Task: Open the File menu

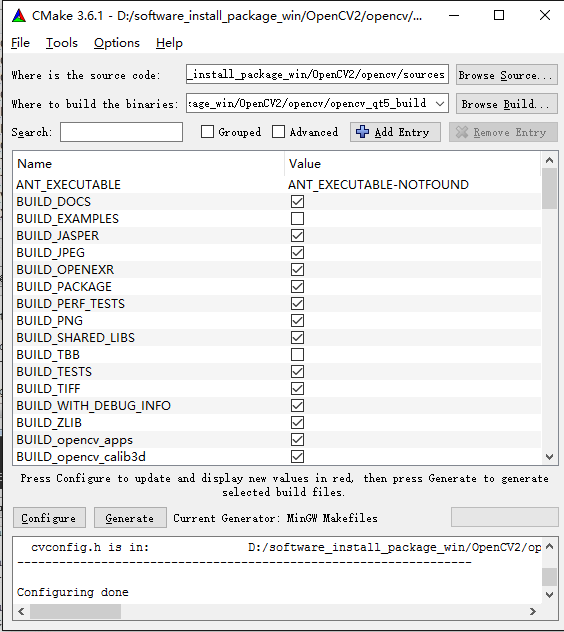Action: [21, 43]
